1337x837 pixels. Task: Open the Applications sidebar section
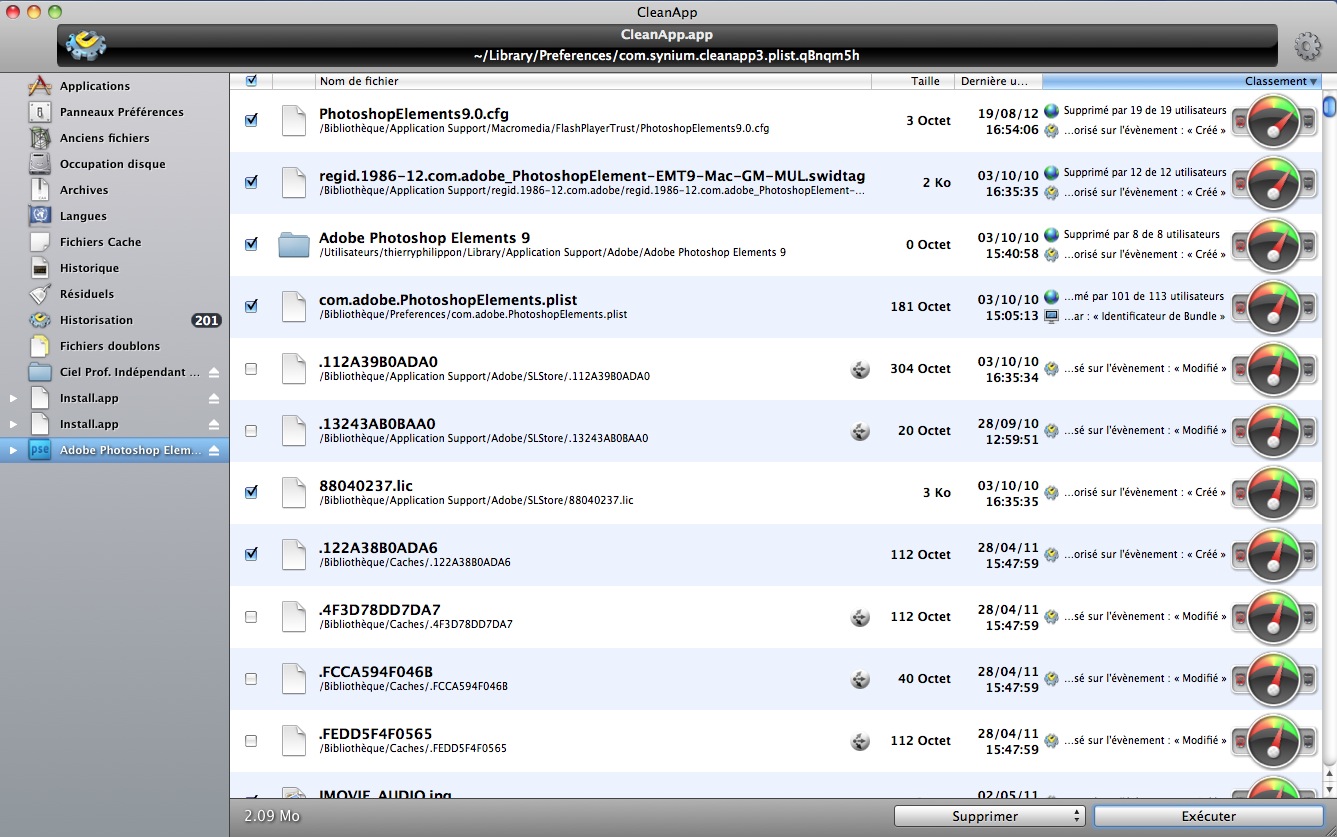(95, 86)
